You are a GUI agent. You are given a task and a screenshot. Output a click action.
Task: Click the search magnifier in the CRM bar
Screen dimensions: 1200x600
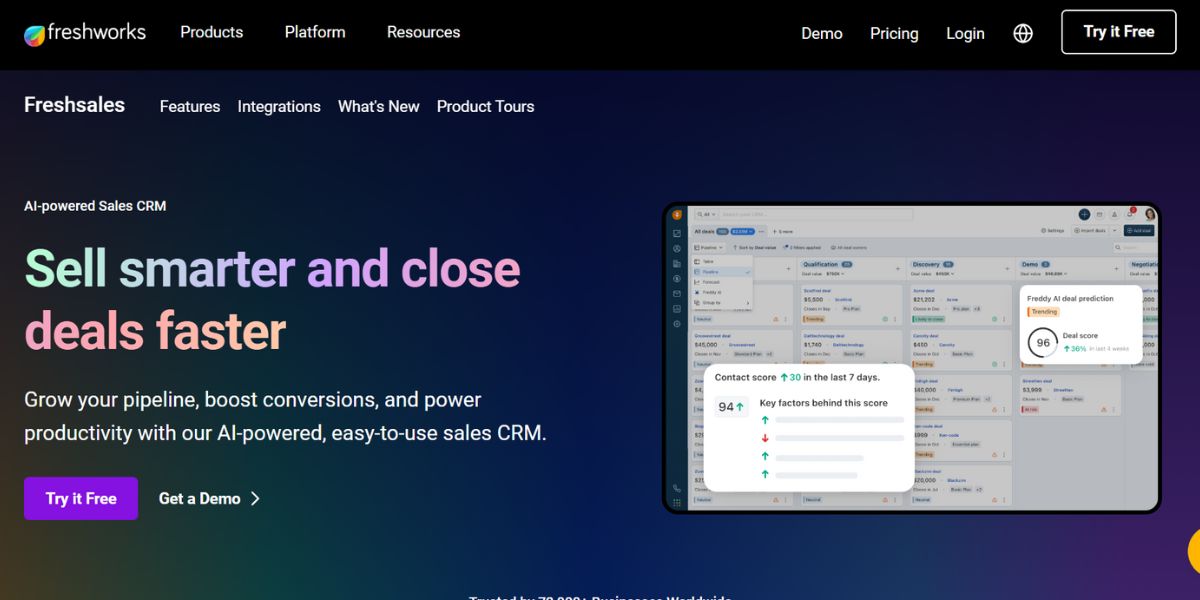[701, 214]
